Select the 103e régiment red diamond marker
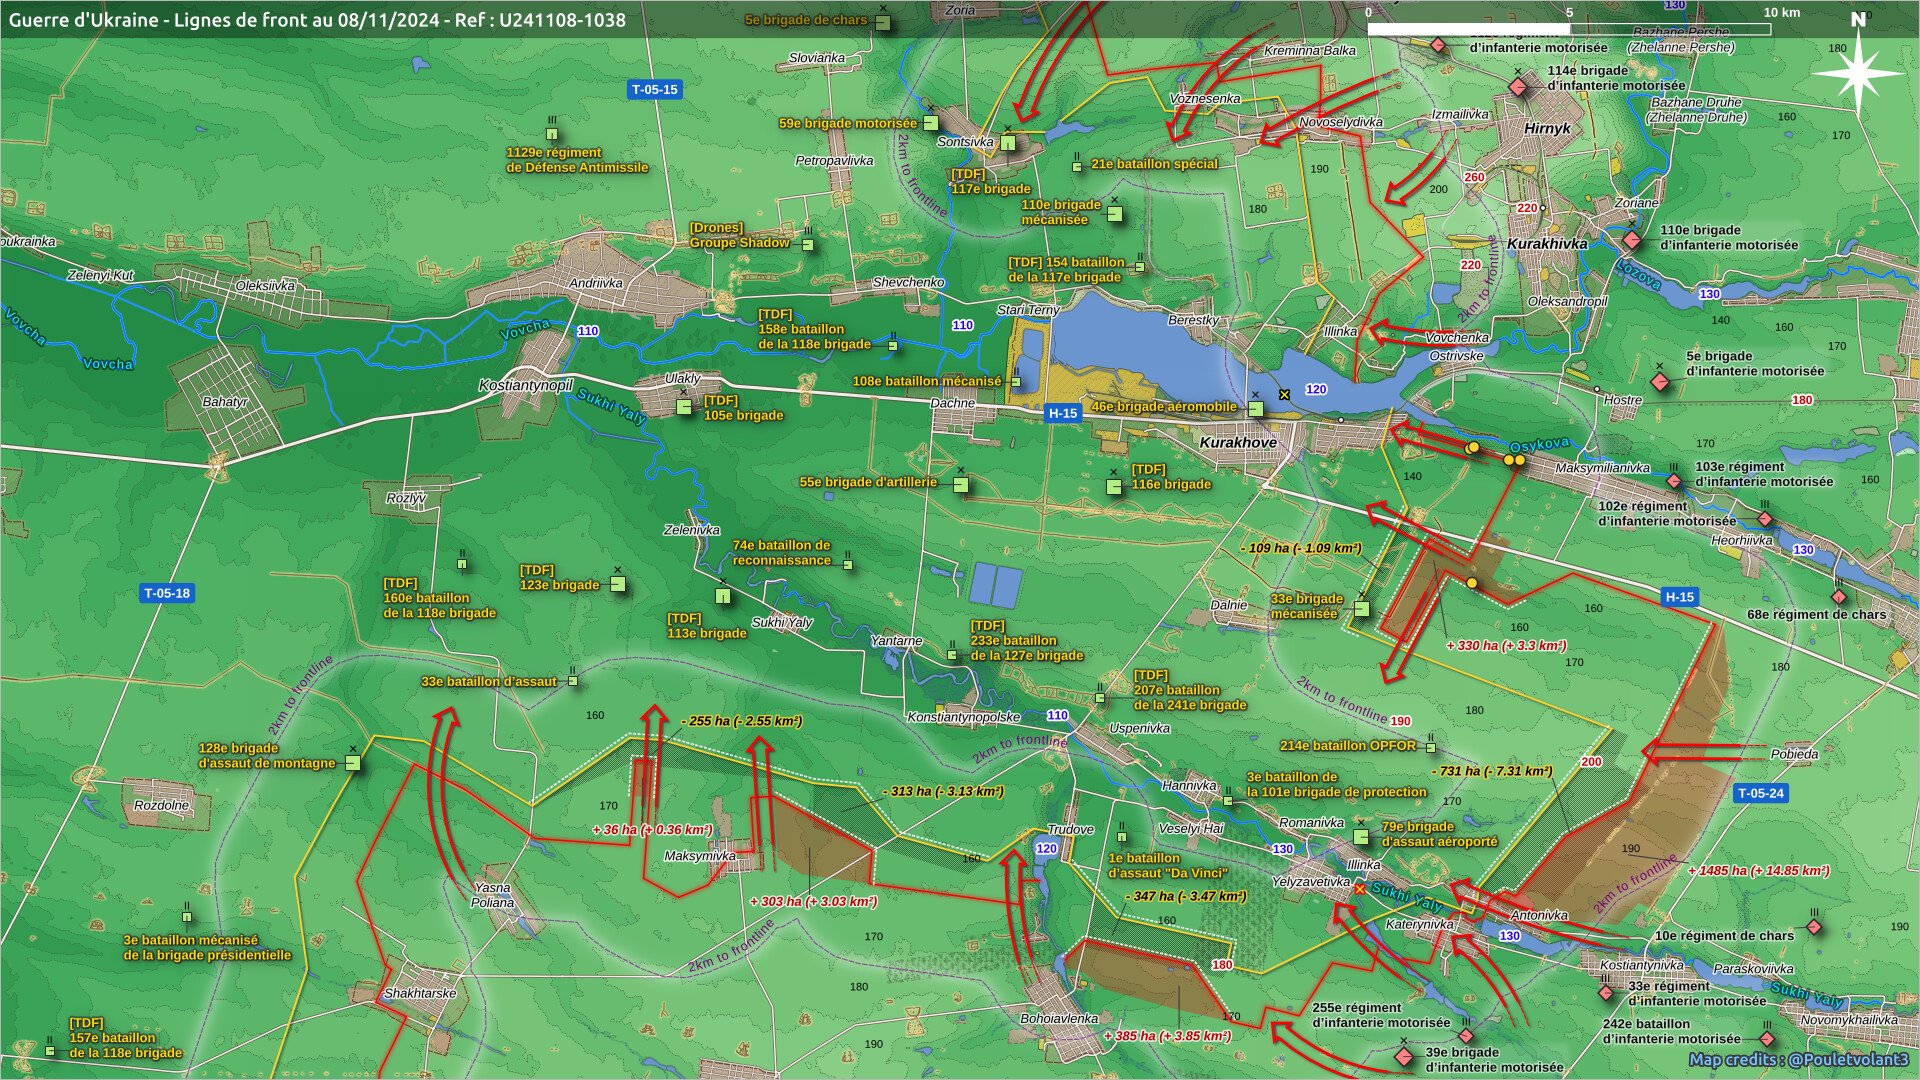Screen dimensions: 1920x1080 [x=1674, y=482]
